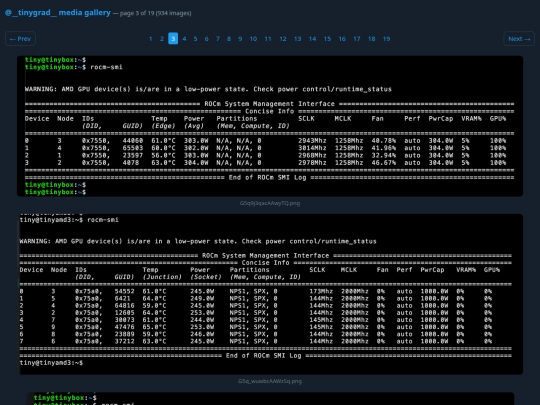This screenshot has width=540, height=405.
Task: Go to gallery page 10
Action: pos(253,39)
